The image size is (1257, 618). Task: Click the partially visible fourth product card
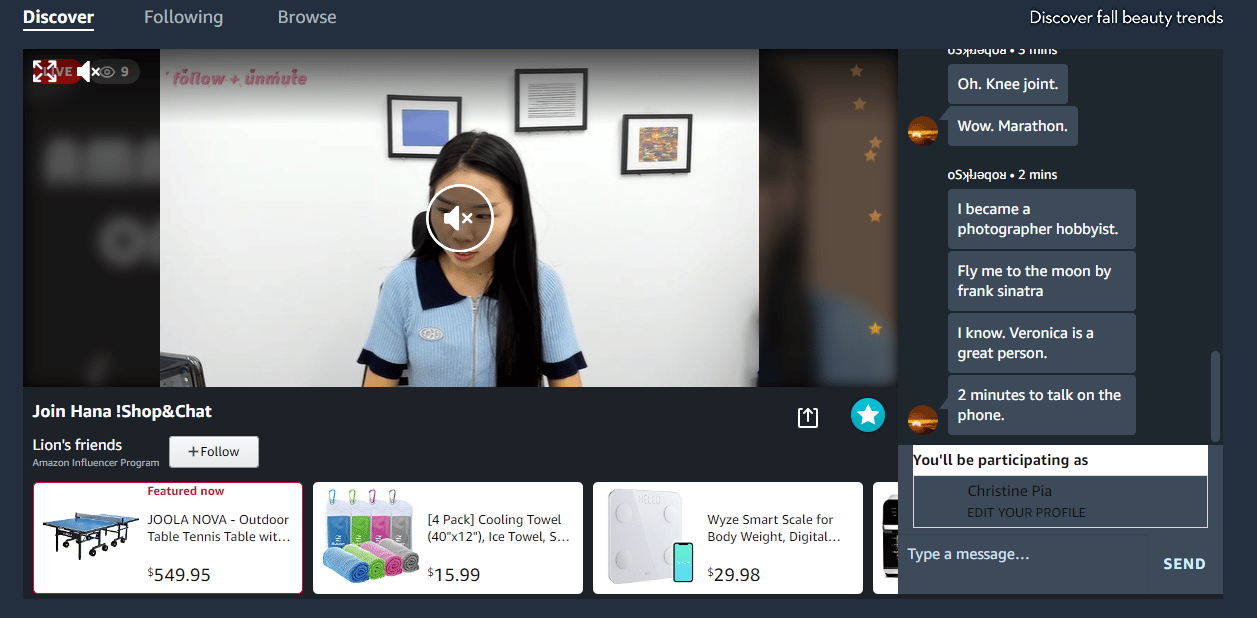[x=885, y=538]
